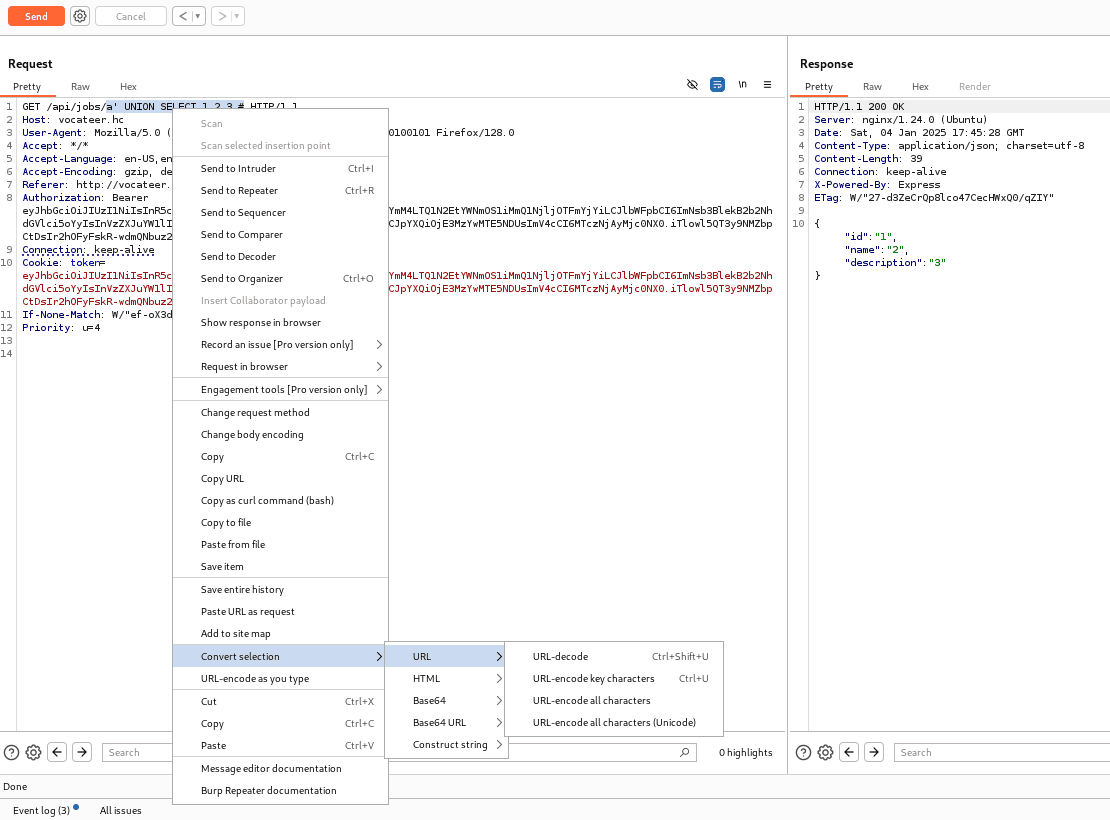Open Repeater settings gear beside Send
1110x820 pixels.
(80, 16)
